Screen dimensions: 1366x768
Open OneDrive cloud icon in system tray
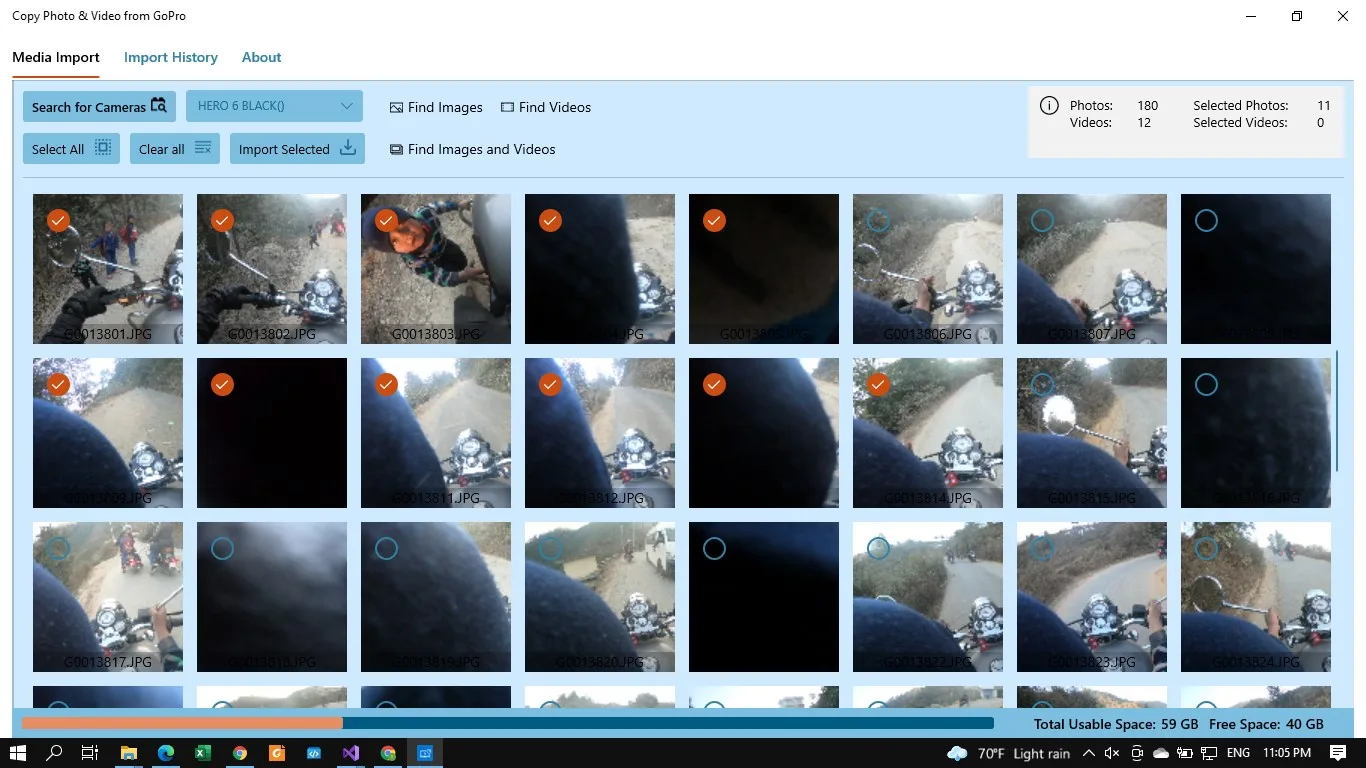click(1161, 753)
